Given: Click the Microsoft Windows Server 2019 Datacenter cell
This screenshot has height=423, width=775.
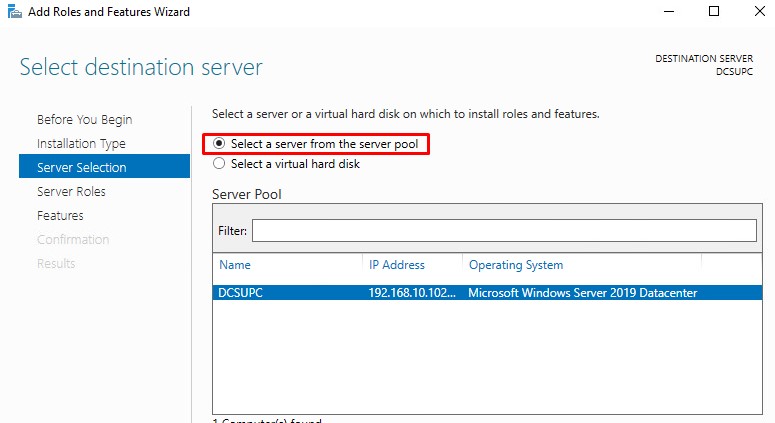Looking at the screenshot, I should pyautogui.click(x=582, y=293).
